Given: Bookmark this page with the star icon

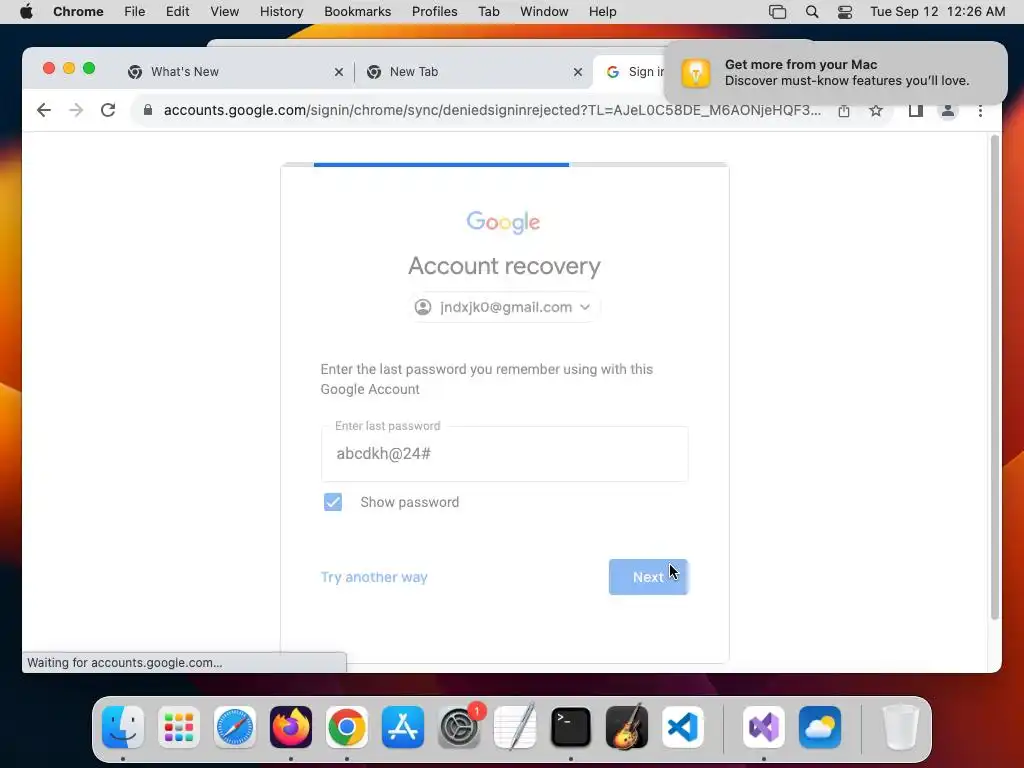Looking at the screenshot, I should (x=876, y=111).
